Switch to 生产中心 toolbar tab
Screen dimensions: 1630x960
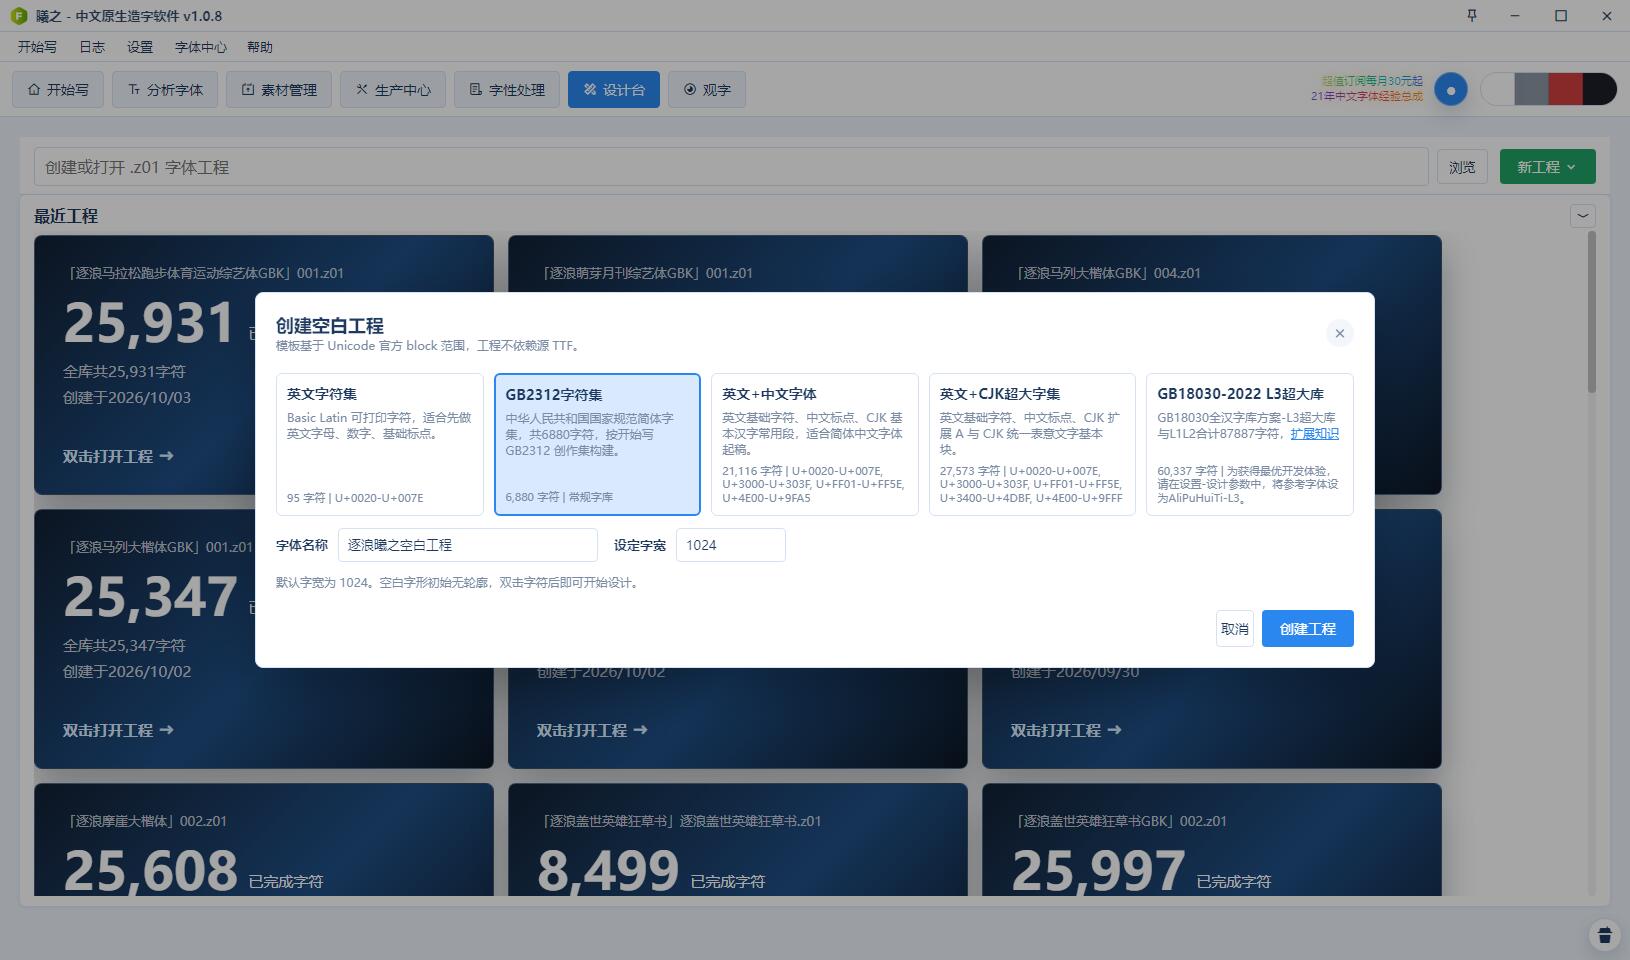click(x=393, y=90)
